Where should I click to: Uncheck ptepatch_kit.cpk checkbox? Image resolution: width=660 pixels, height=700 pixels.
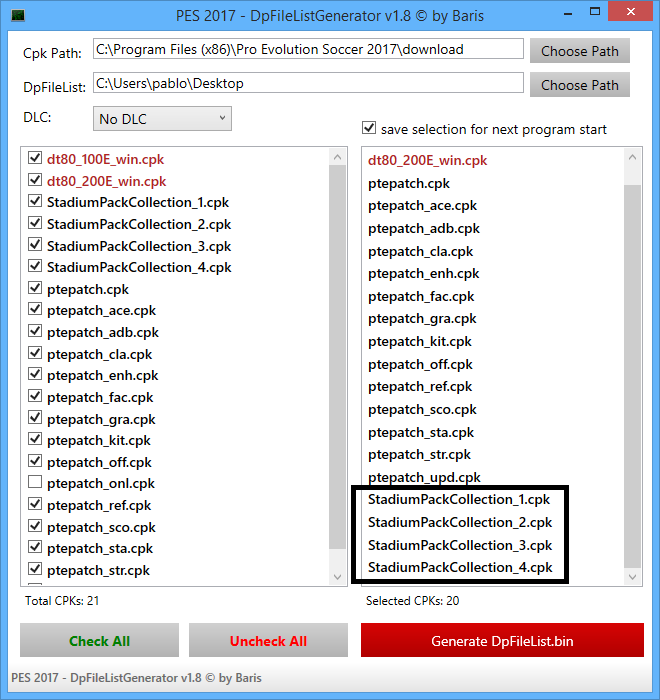(x=35, y=439)
